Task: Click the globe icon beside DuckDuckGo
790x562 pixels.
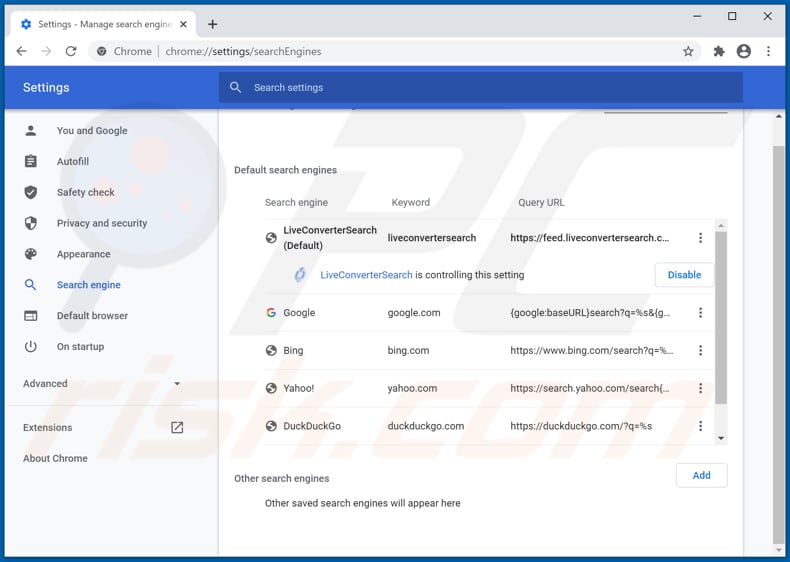Action: [271, 426]
